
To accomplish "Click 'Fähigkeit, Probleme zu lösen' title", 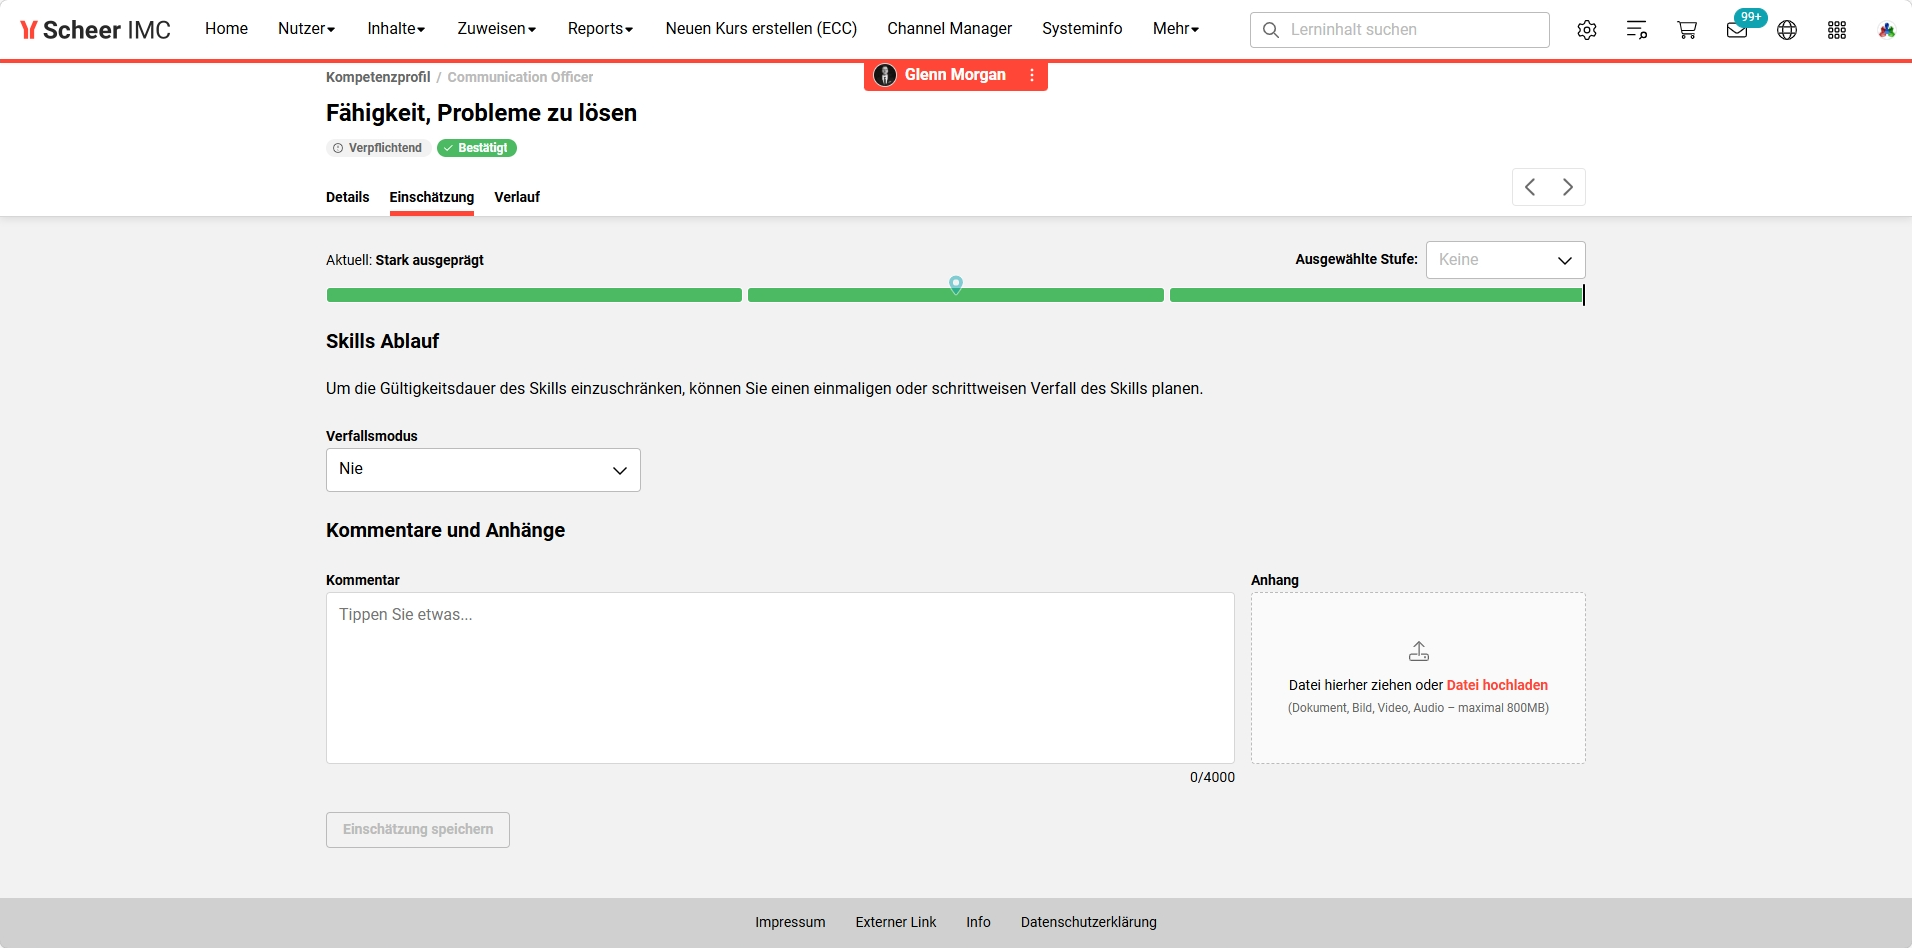I will tap(481, 113).
